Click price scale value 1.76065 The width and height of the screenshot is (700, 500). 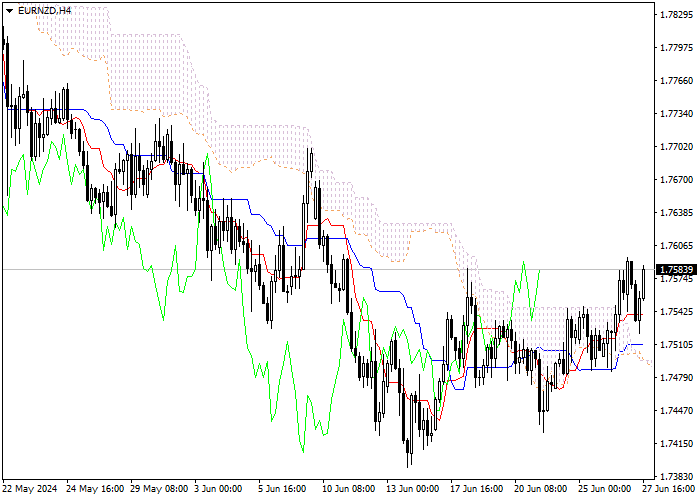click(677, 246)
